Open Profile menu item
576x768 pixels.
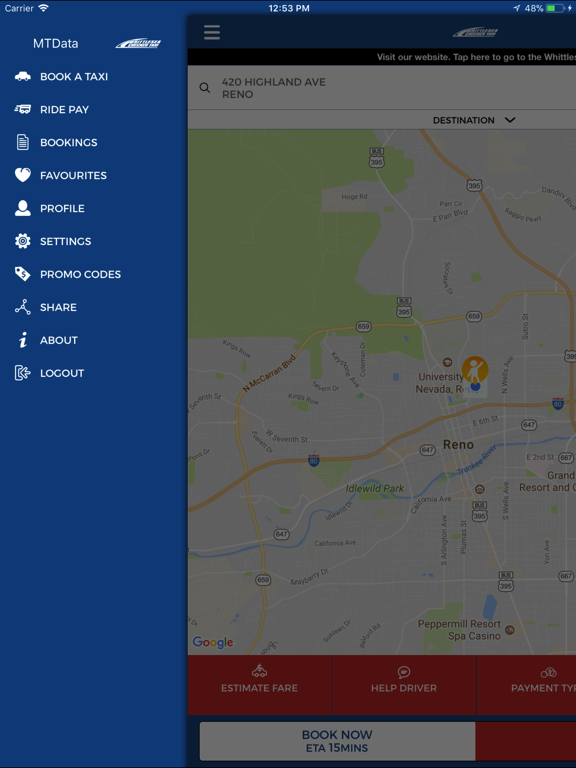coord(93,208)
